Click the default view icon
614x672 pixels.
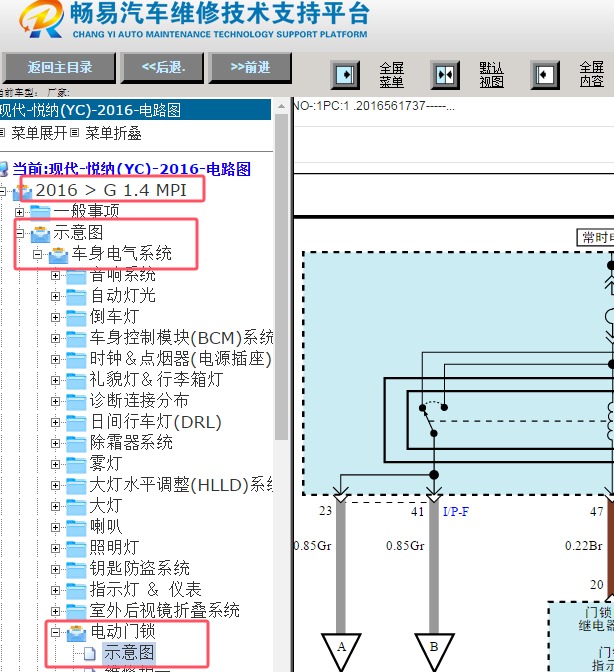445,75
